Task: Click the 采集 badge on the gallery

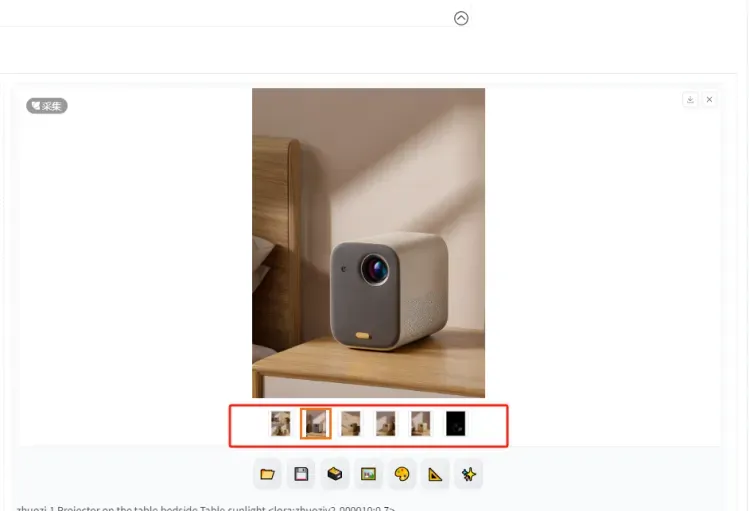Action: tap(47, 106)
